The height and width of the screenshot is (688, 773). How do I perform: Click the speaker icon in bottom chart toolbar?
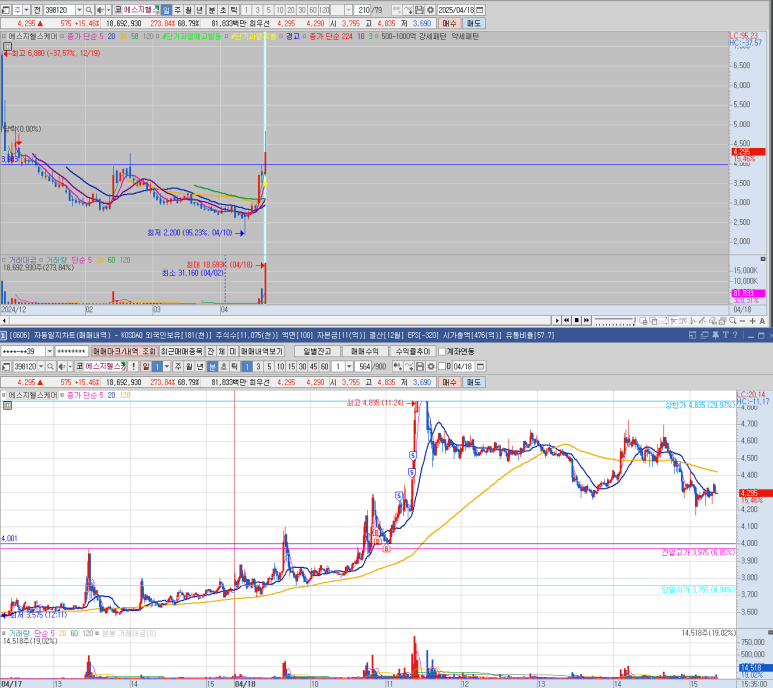coord(62,367)
